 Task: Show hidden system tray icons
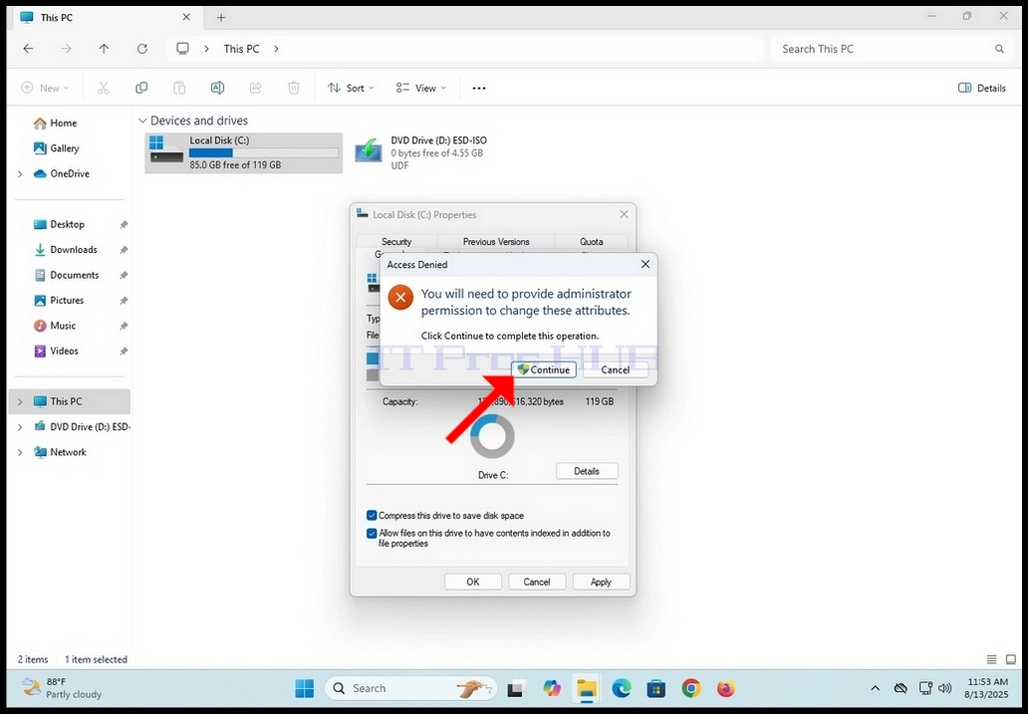(x=875, y=688)
